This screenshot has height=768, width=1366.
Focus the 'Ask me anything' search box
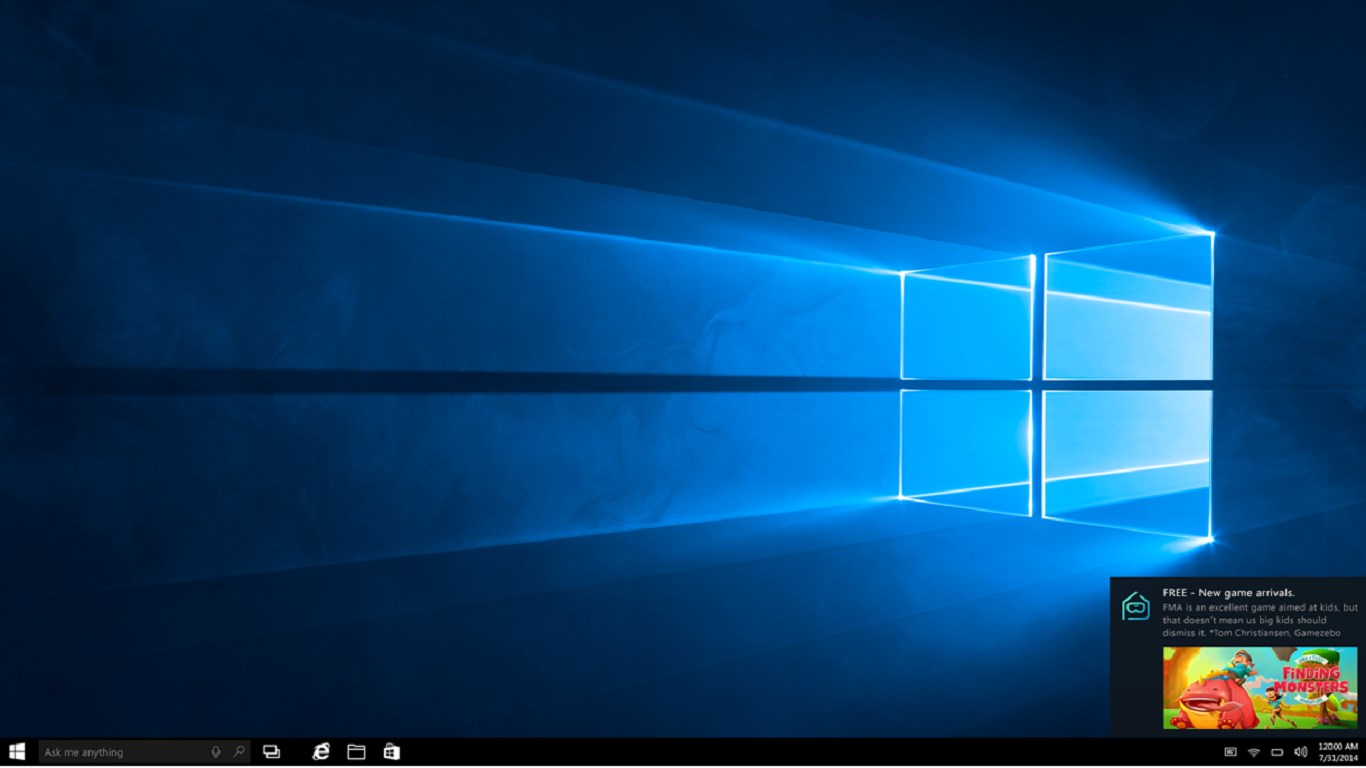tap(144, 752)
